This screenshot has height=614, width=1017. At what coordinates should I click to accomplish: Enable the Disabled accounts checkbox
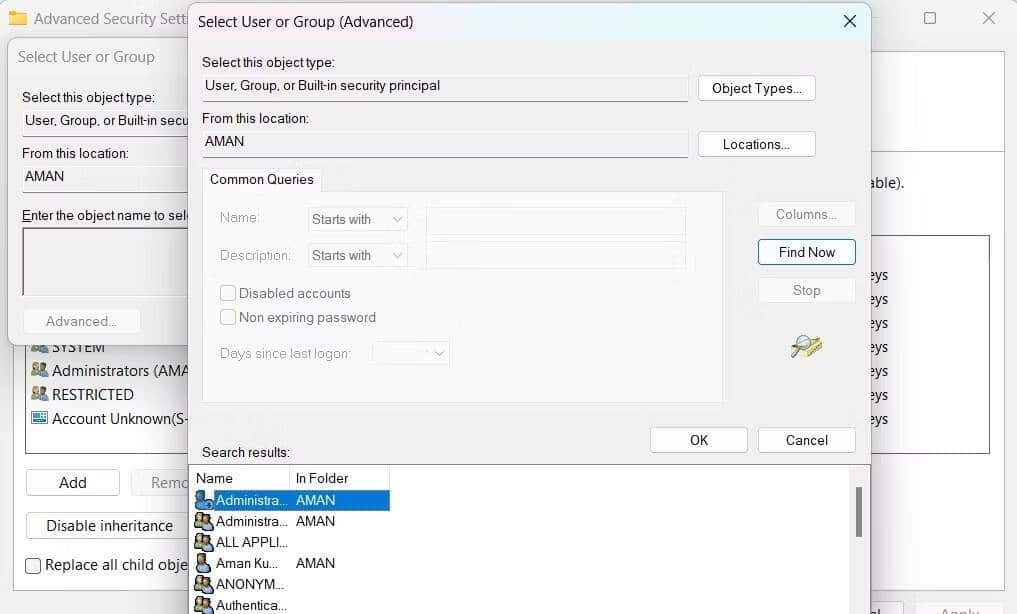pos(228,293)
